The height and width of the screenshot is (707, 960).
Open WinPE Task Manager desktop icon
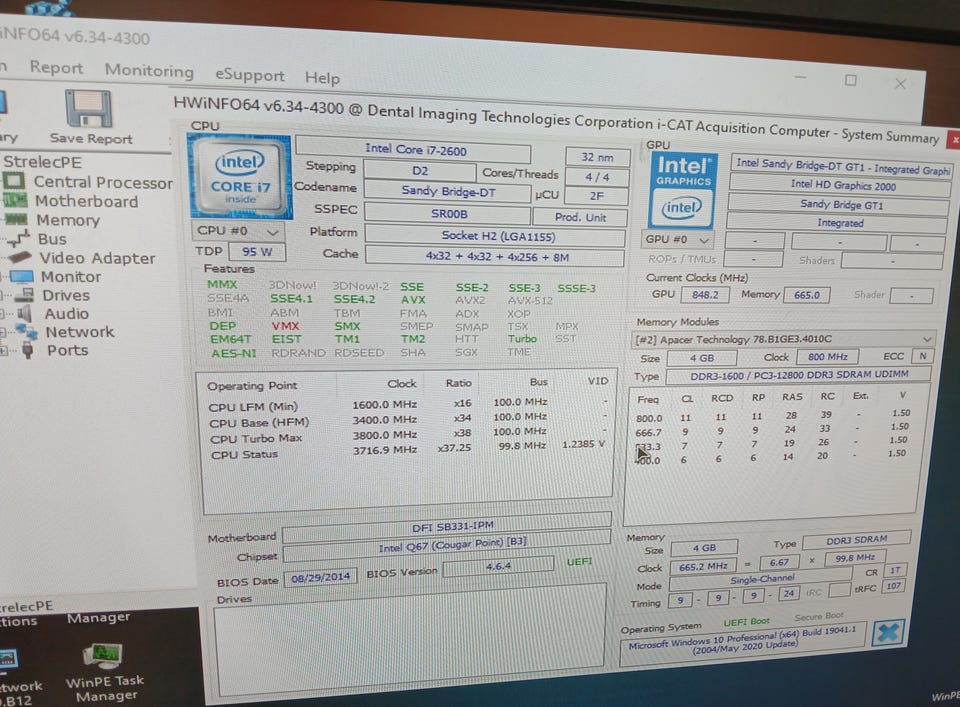click(x=104, y=672)
